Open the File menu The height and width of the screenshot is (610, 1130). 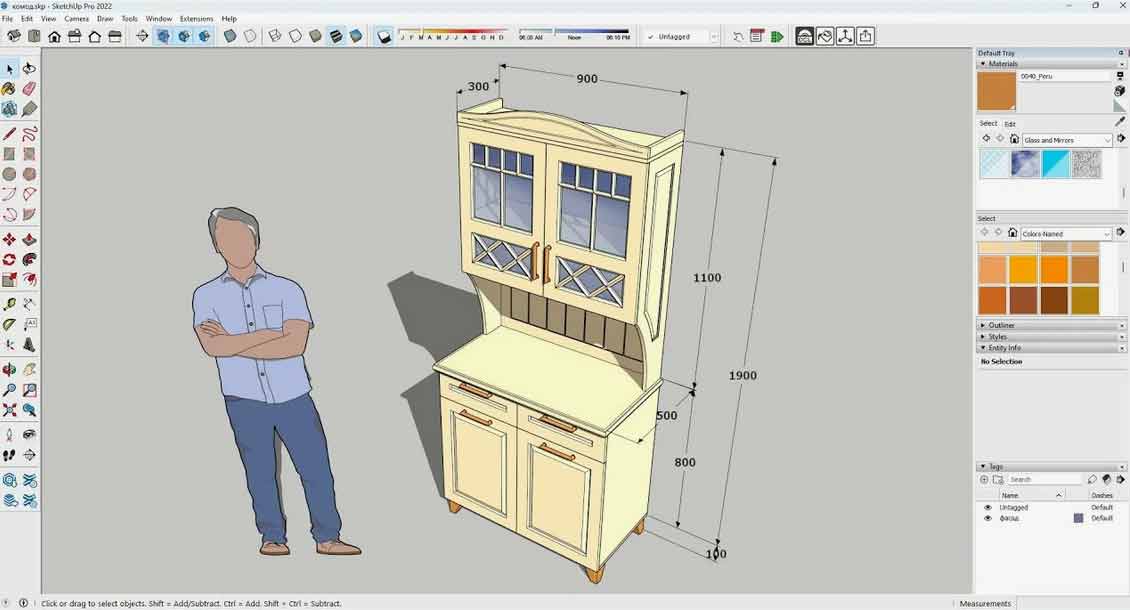tap(7, 19)
